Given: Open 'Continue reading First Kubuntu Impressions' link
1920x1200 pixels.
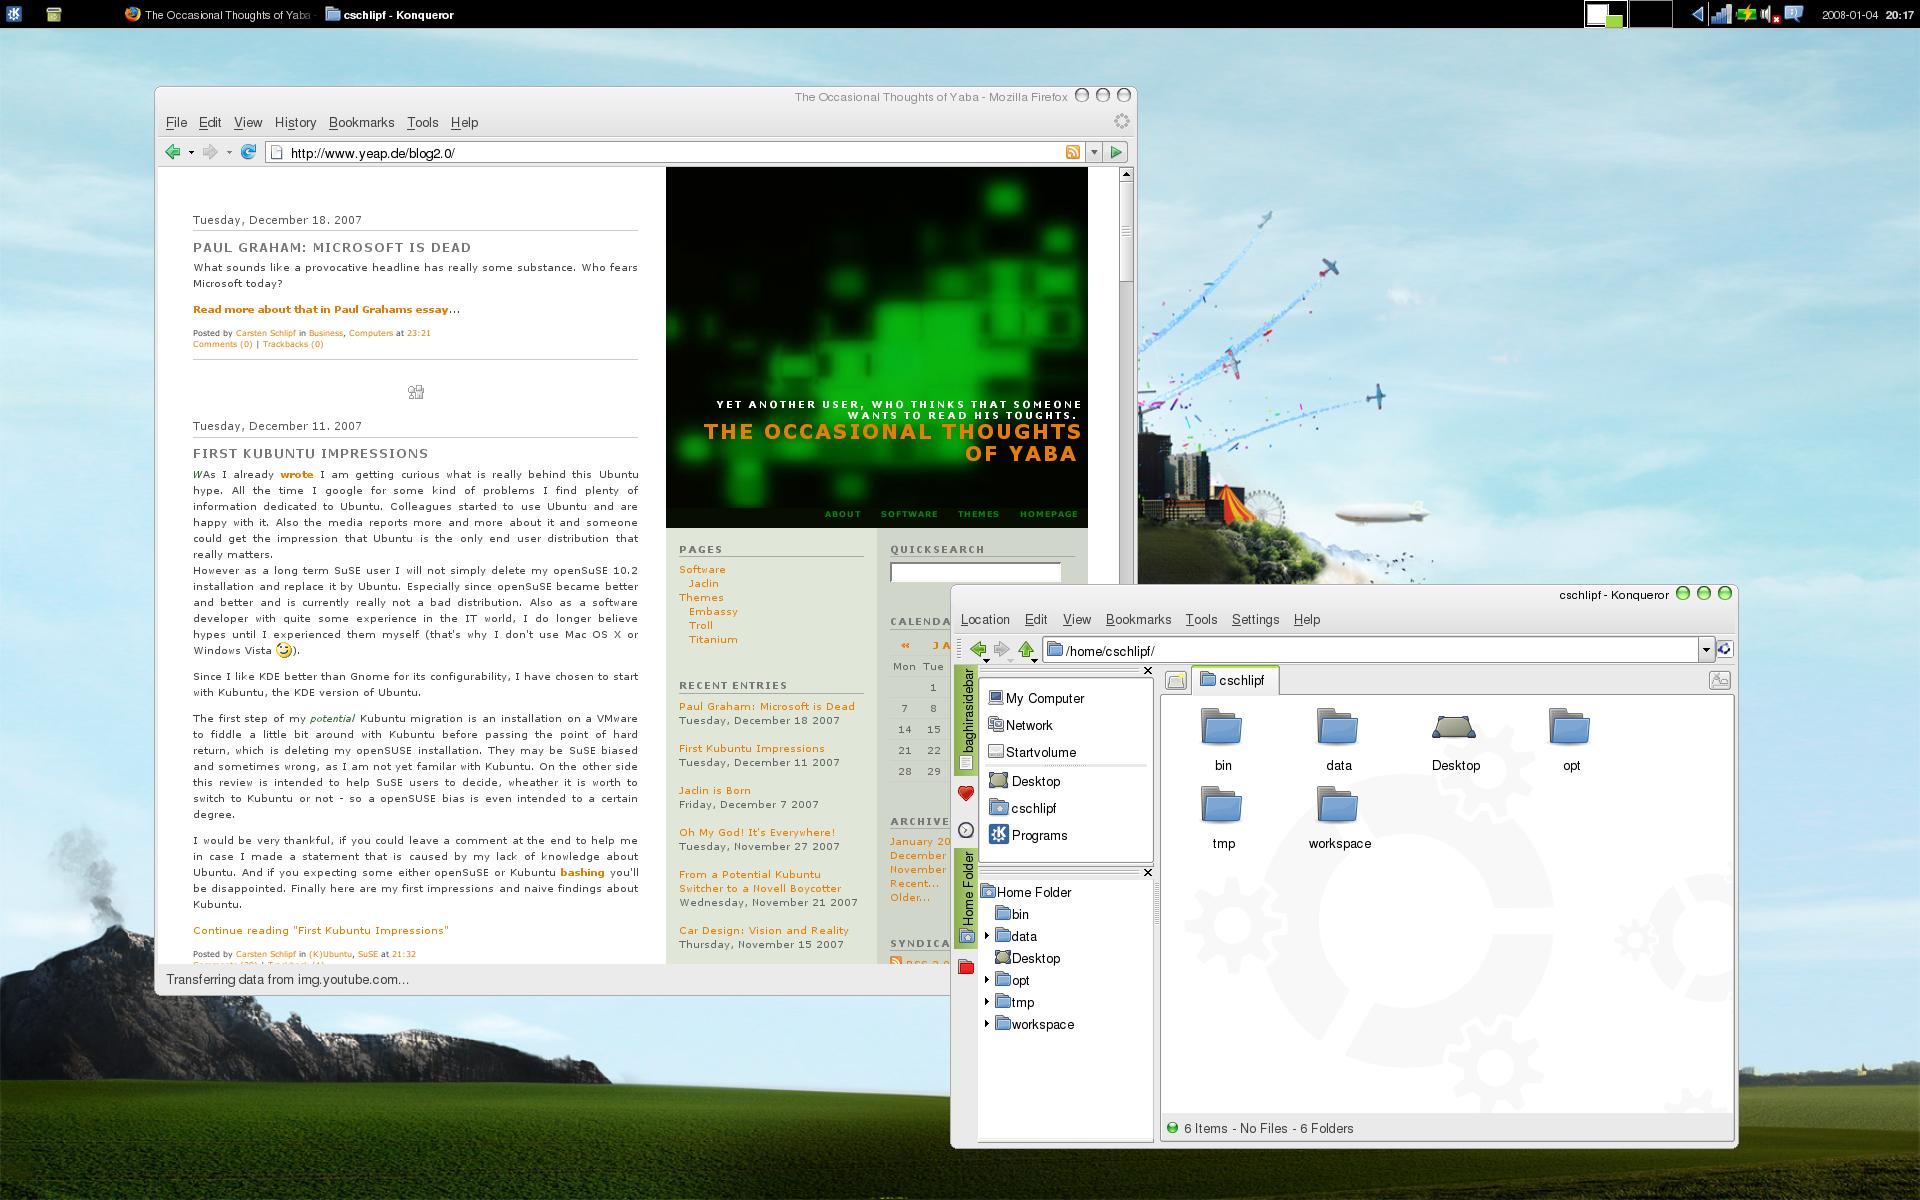Looking at the screenshot, I should pyautogui.click(x=321, y=930).
